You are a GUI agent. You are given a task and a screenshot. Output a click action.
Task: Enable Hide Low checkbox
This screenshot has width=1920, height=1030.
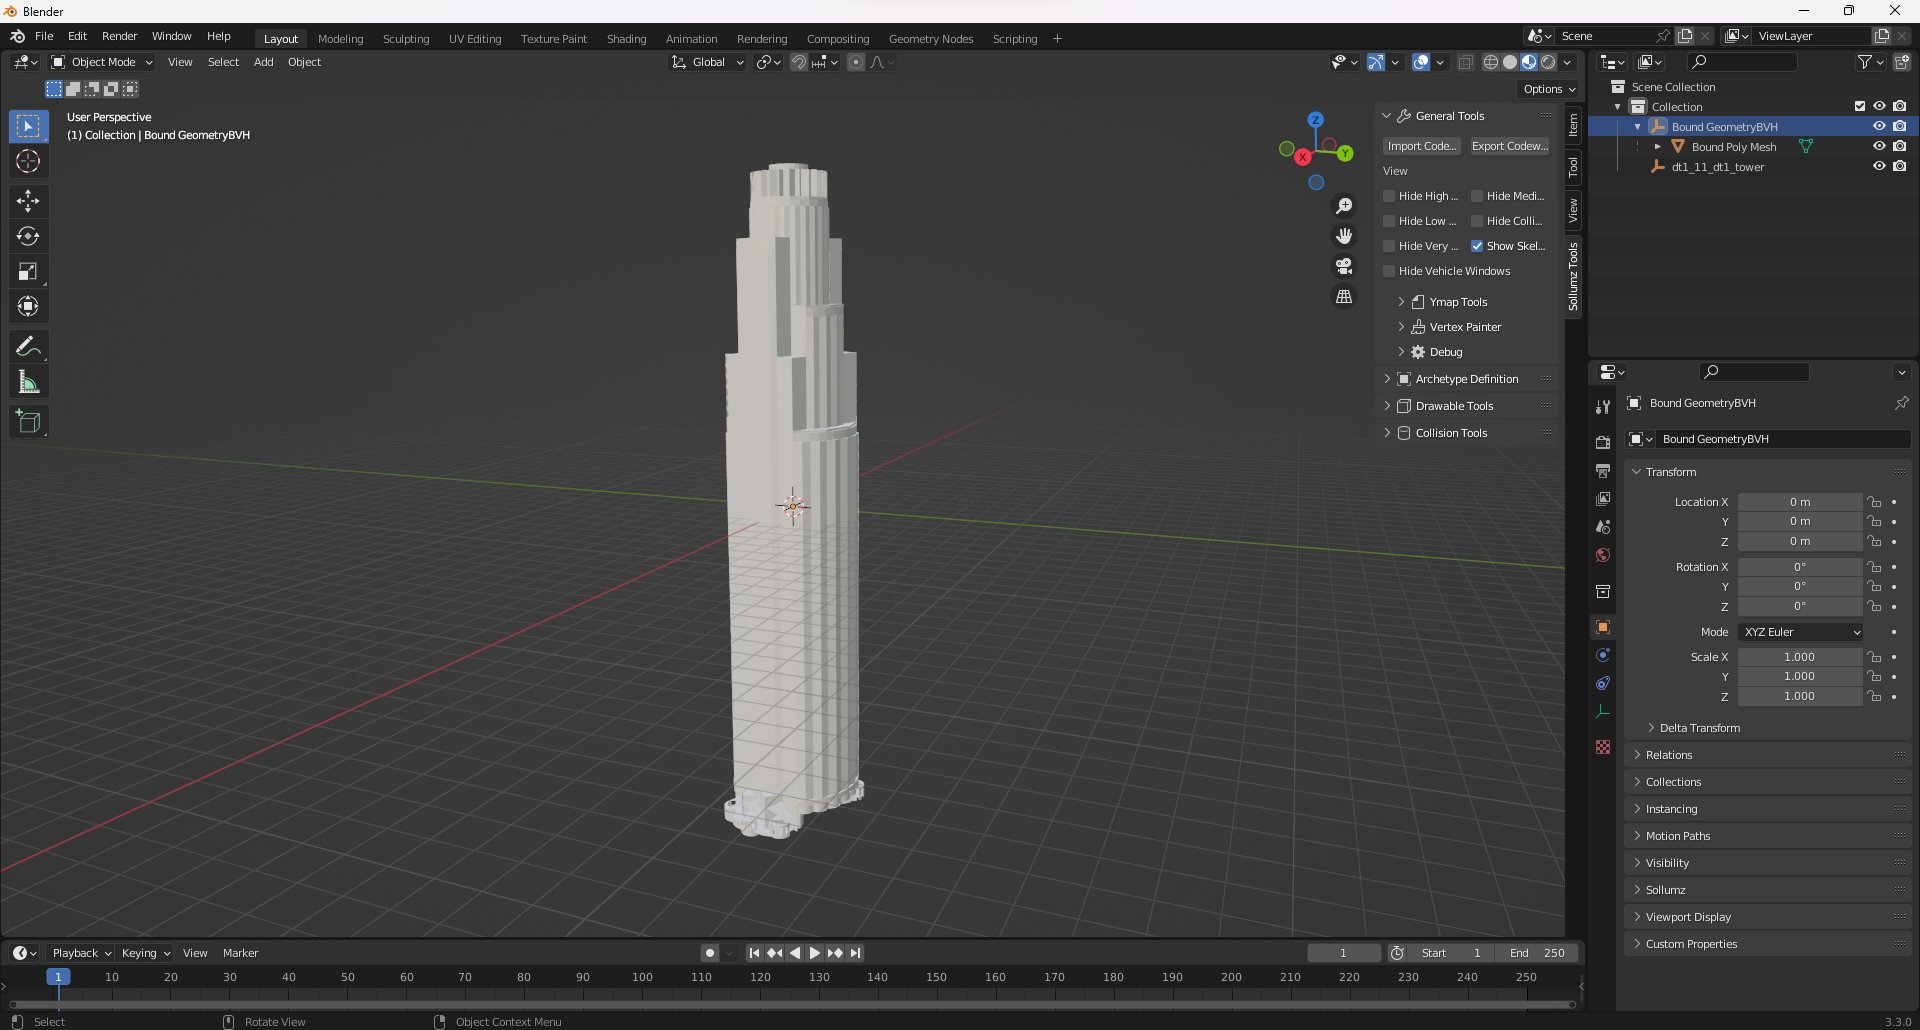click(1389, 221)
